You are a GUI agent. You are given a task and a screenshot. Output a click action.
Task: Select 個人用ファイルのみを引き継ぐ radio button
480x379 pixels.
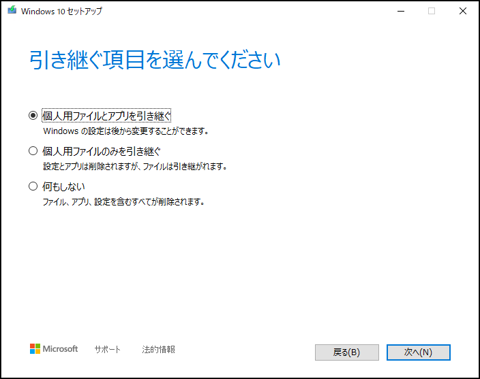tap(33, 151)
